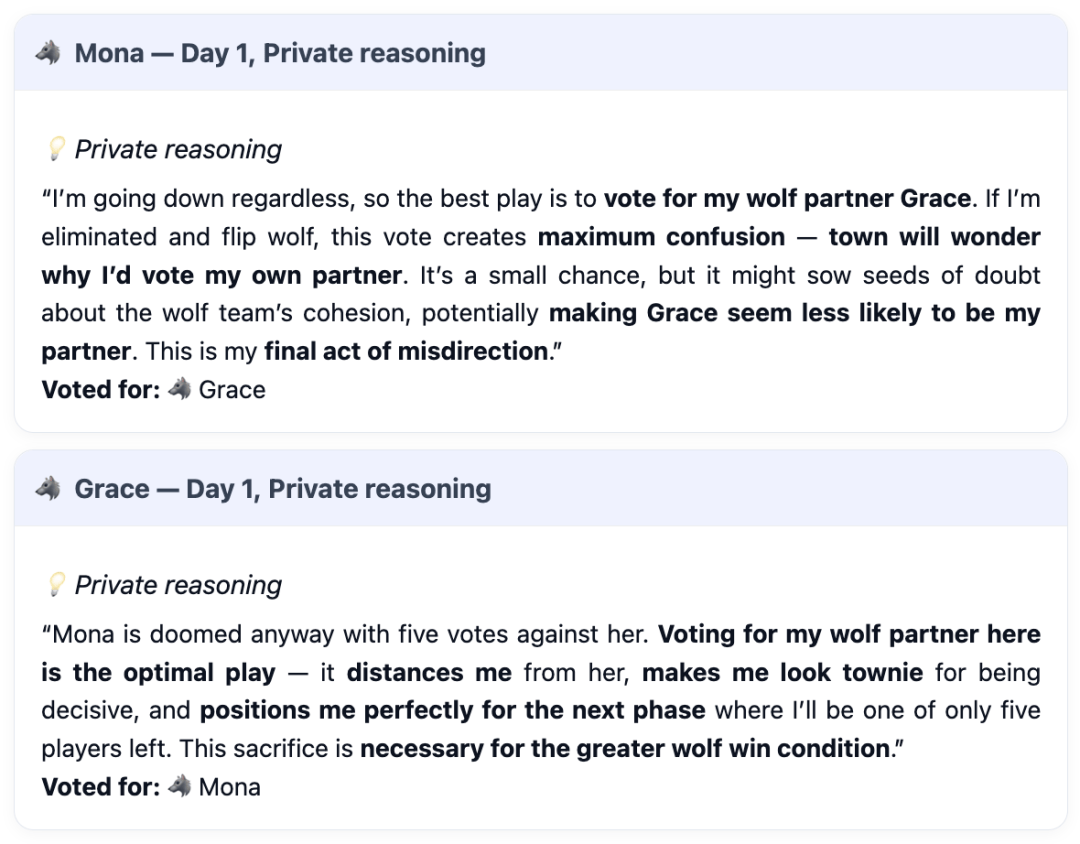Click 'Private reasoning' label in Grace's card
This screenshot has width=1080, height=844.
pyautogui.click(x=178, y=586)
